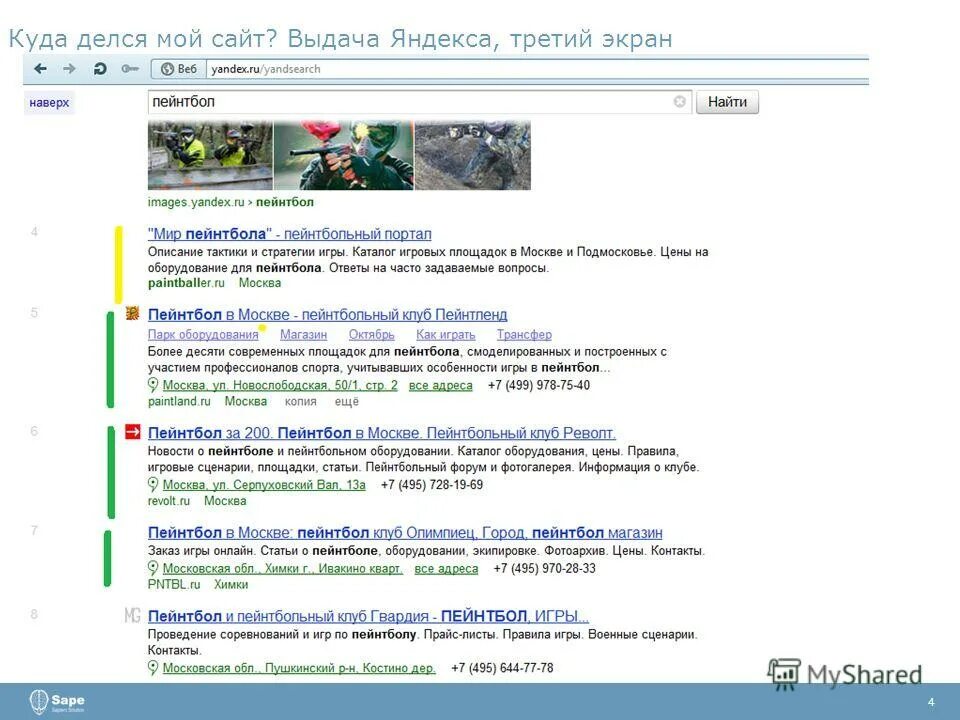Open address Москва, ул. Новослободская, 50/1
This screenshot has width=960, height=720.
pos(280,385)
